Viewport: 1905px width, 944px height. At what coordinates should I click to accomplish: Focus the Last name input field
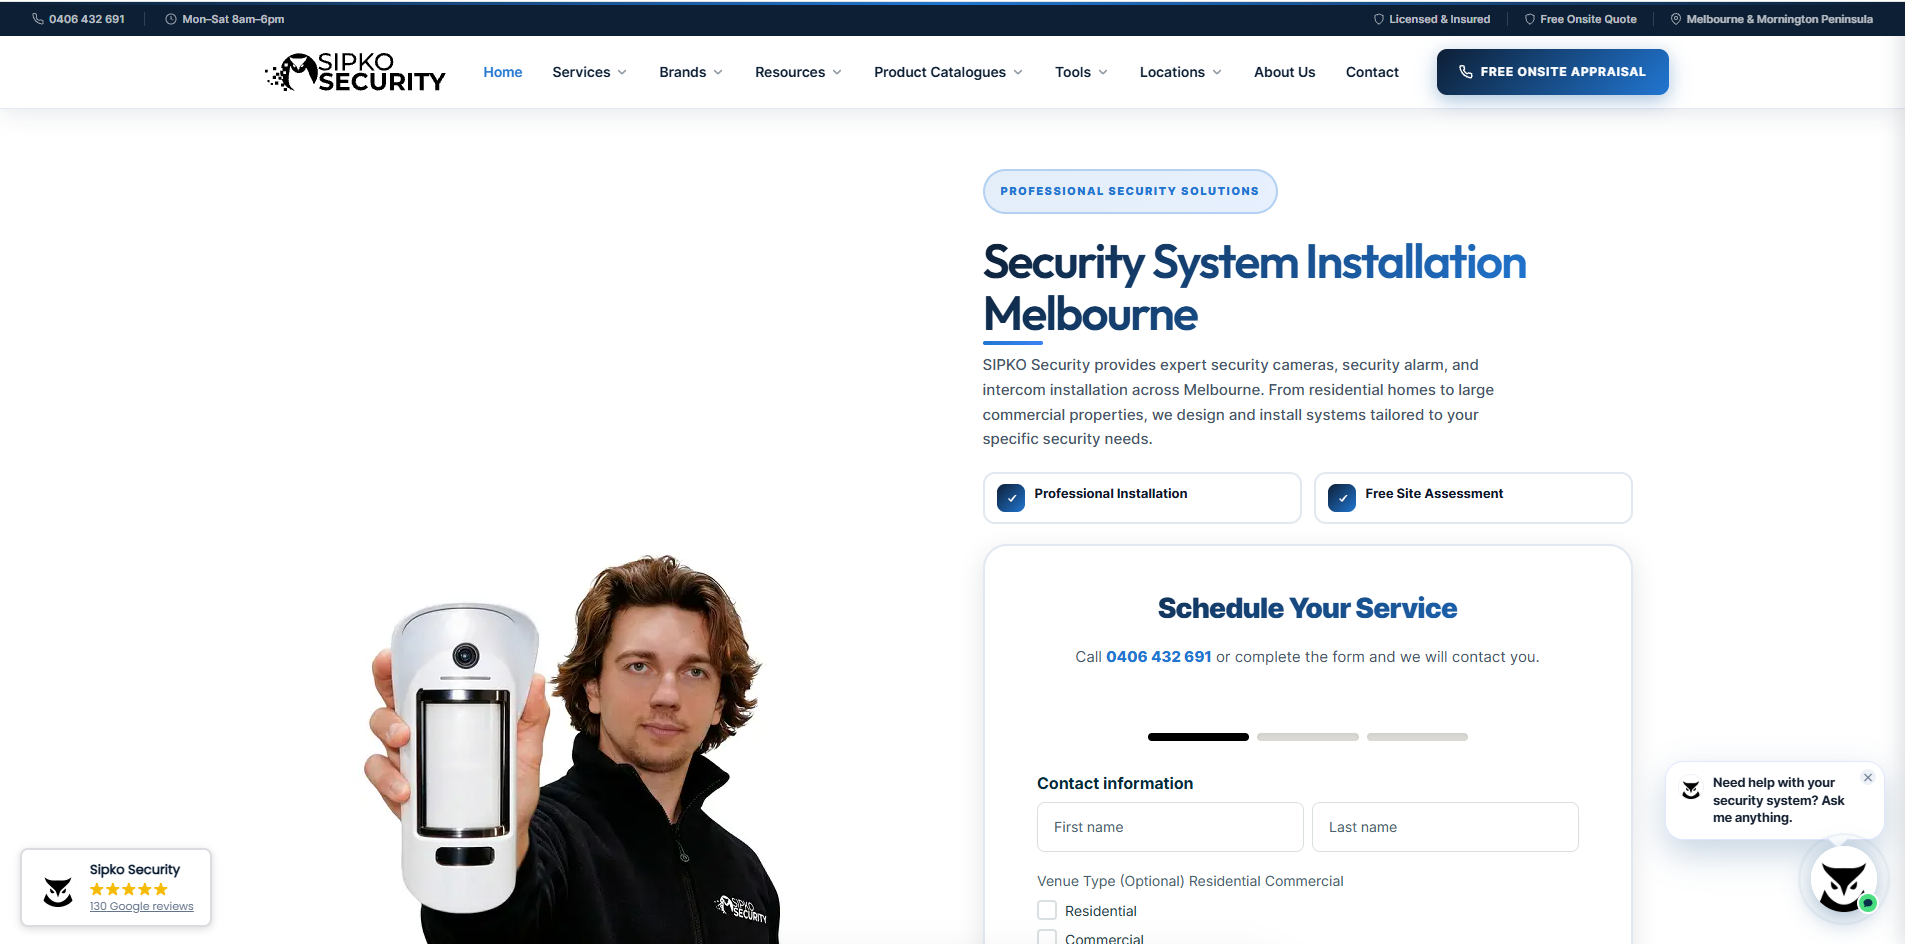point(1445,827)
